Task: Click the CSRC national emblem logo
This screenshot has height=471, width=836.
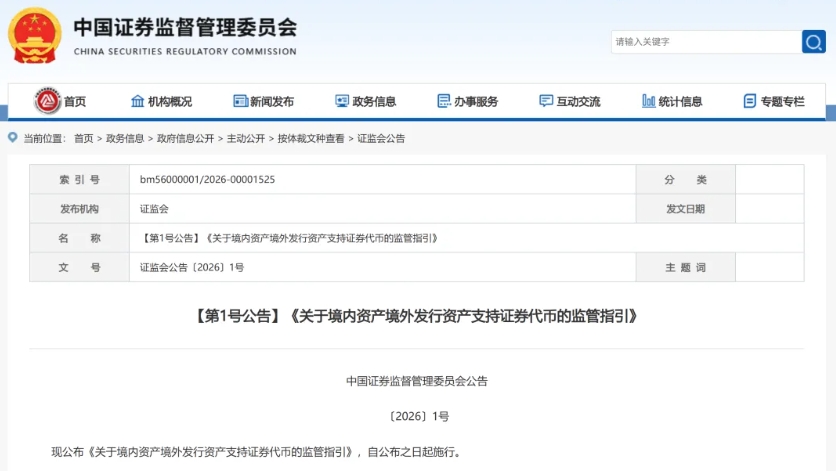Action: pyautogui.click(x=35, y=36)
